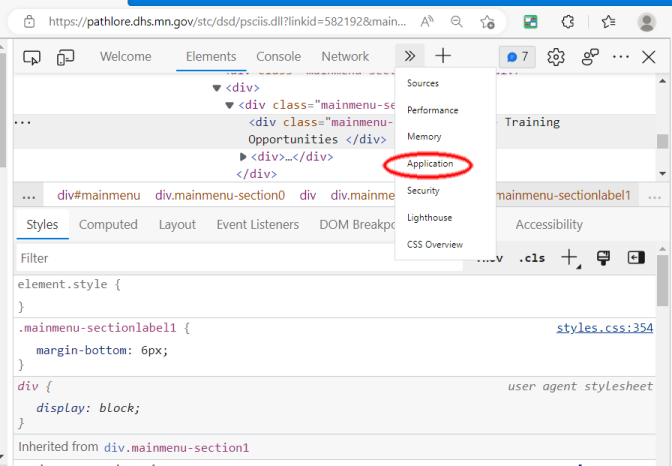Viewport: 672px width, 466px height.
Task: Click the plus icon to add tool
Action: 443,56
